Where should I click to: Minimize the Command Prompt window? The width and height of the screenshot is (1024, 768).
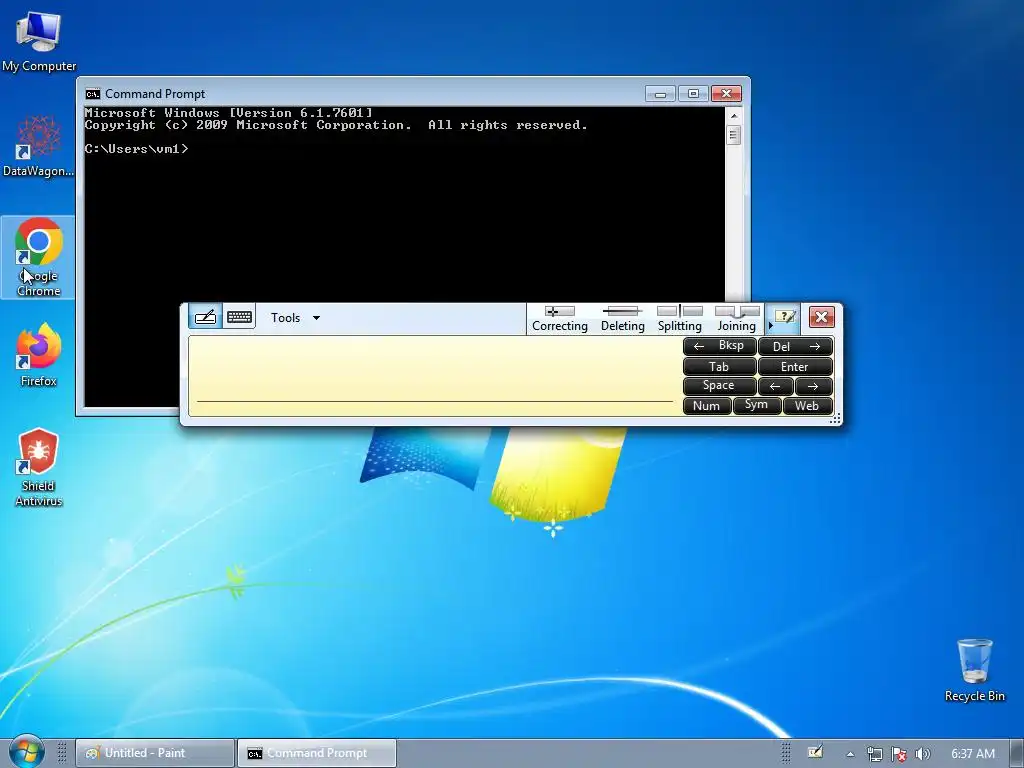coord(660,94)
